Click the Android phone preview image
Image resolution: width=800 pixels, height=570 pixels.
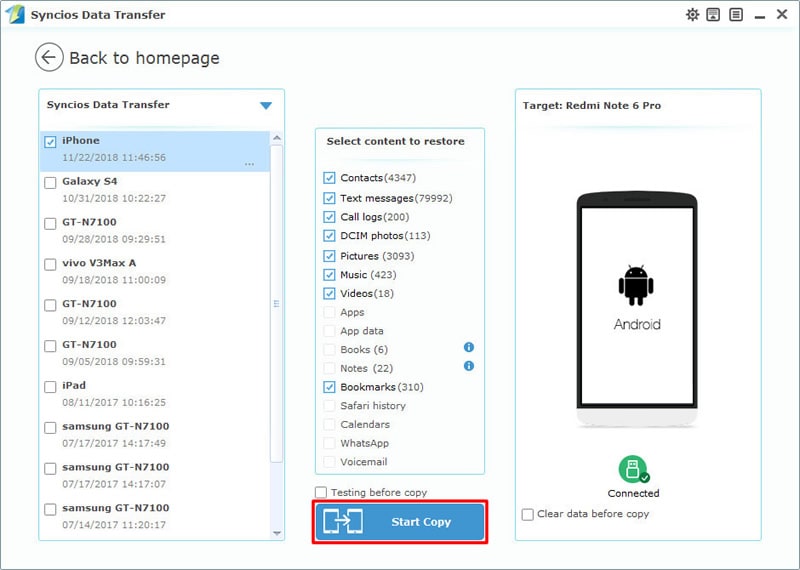tap(637, 309)
